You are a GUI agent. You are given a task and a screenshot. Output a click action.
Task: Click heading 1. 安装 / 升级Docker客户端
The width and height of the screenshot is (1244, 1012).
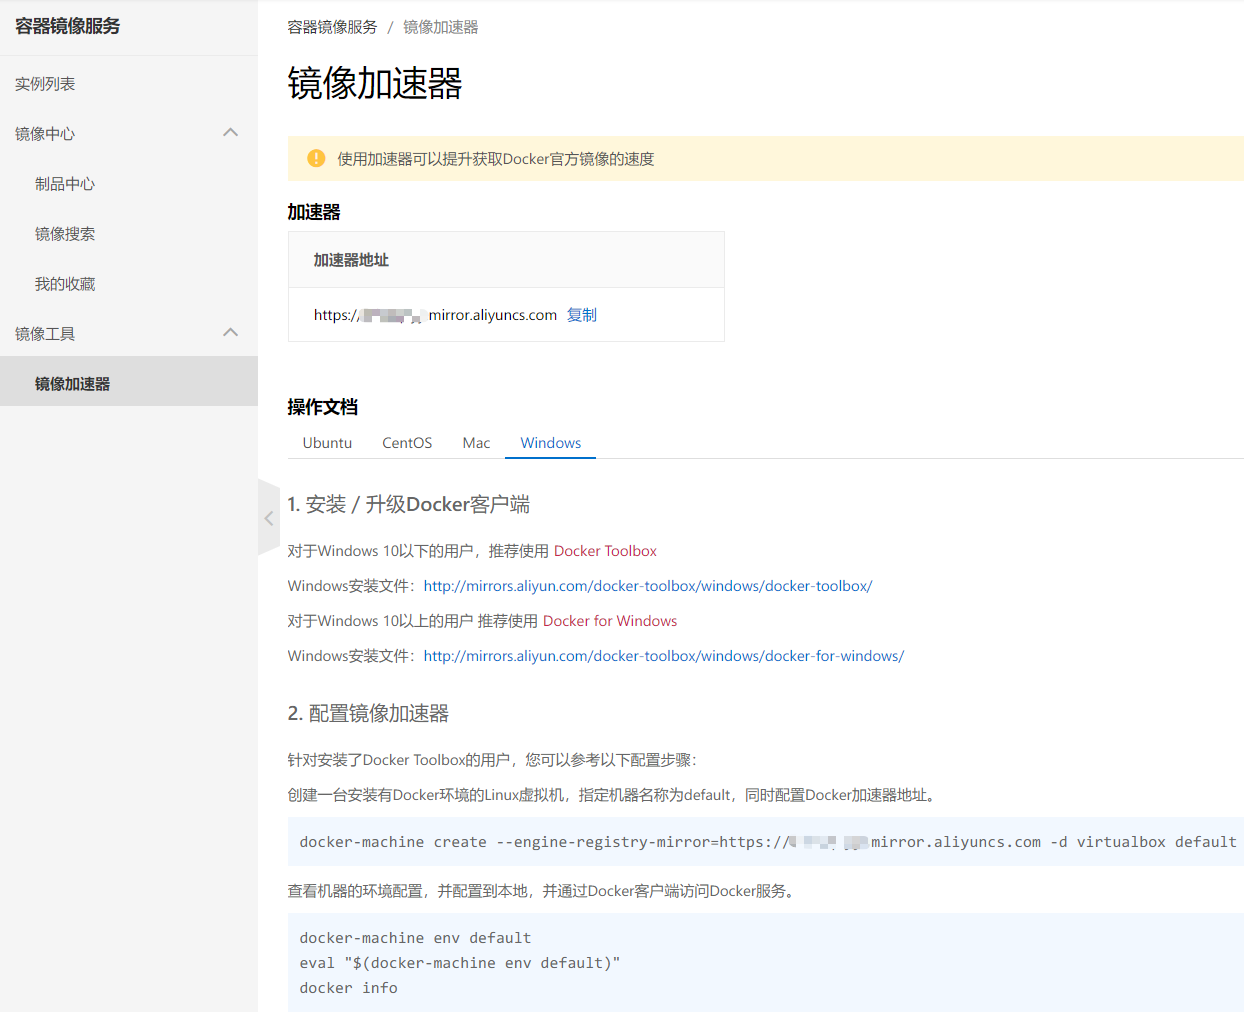point(409,505)
